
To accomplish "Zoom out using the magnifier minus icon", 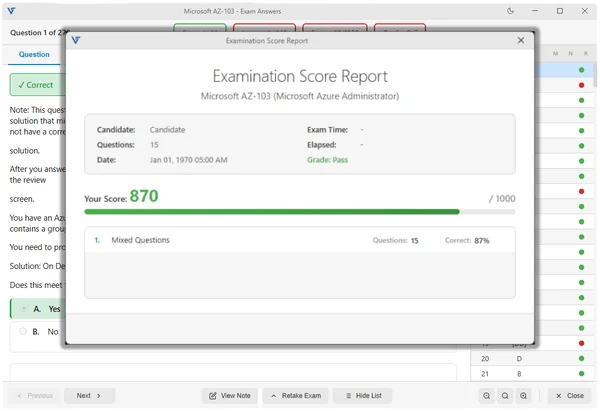I will pos(486,396).
